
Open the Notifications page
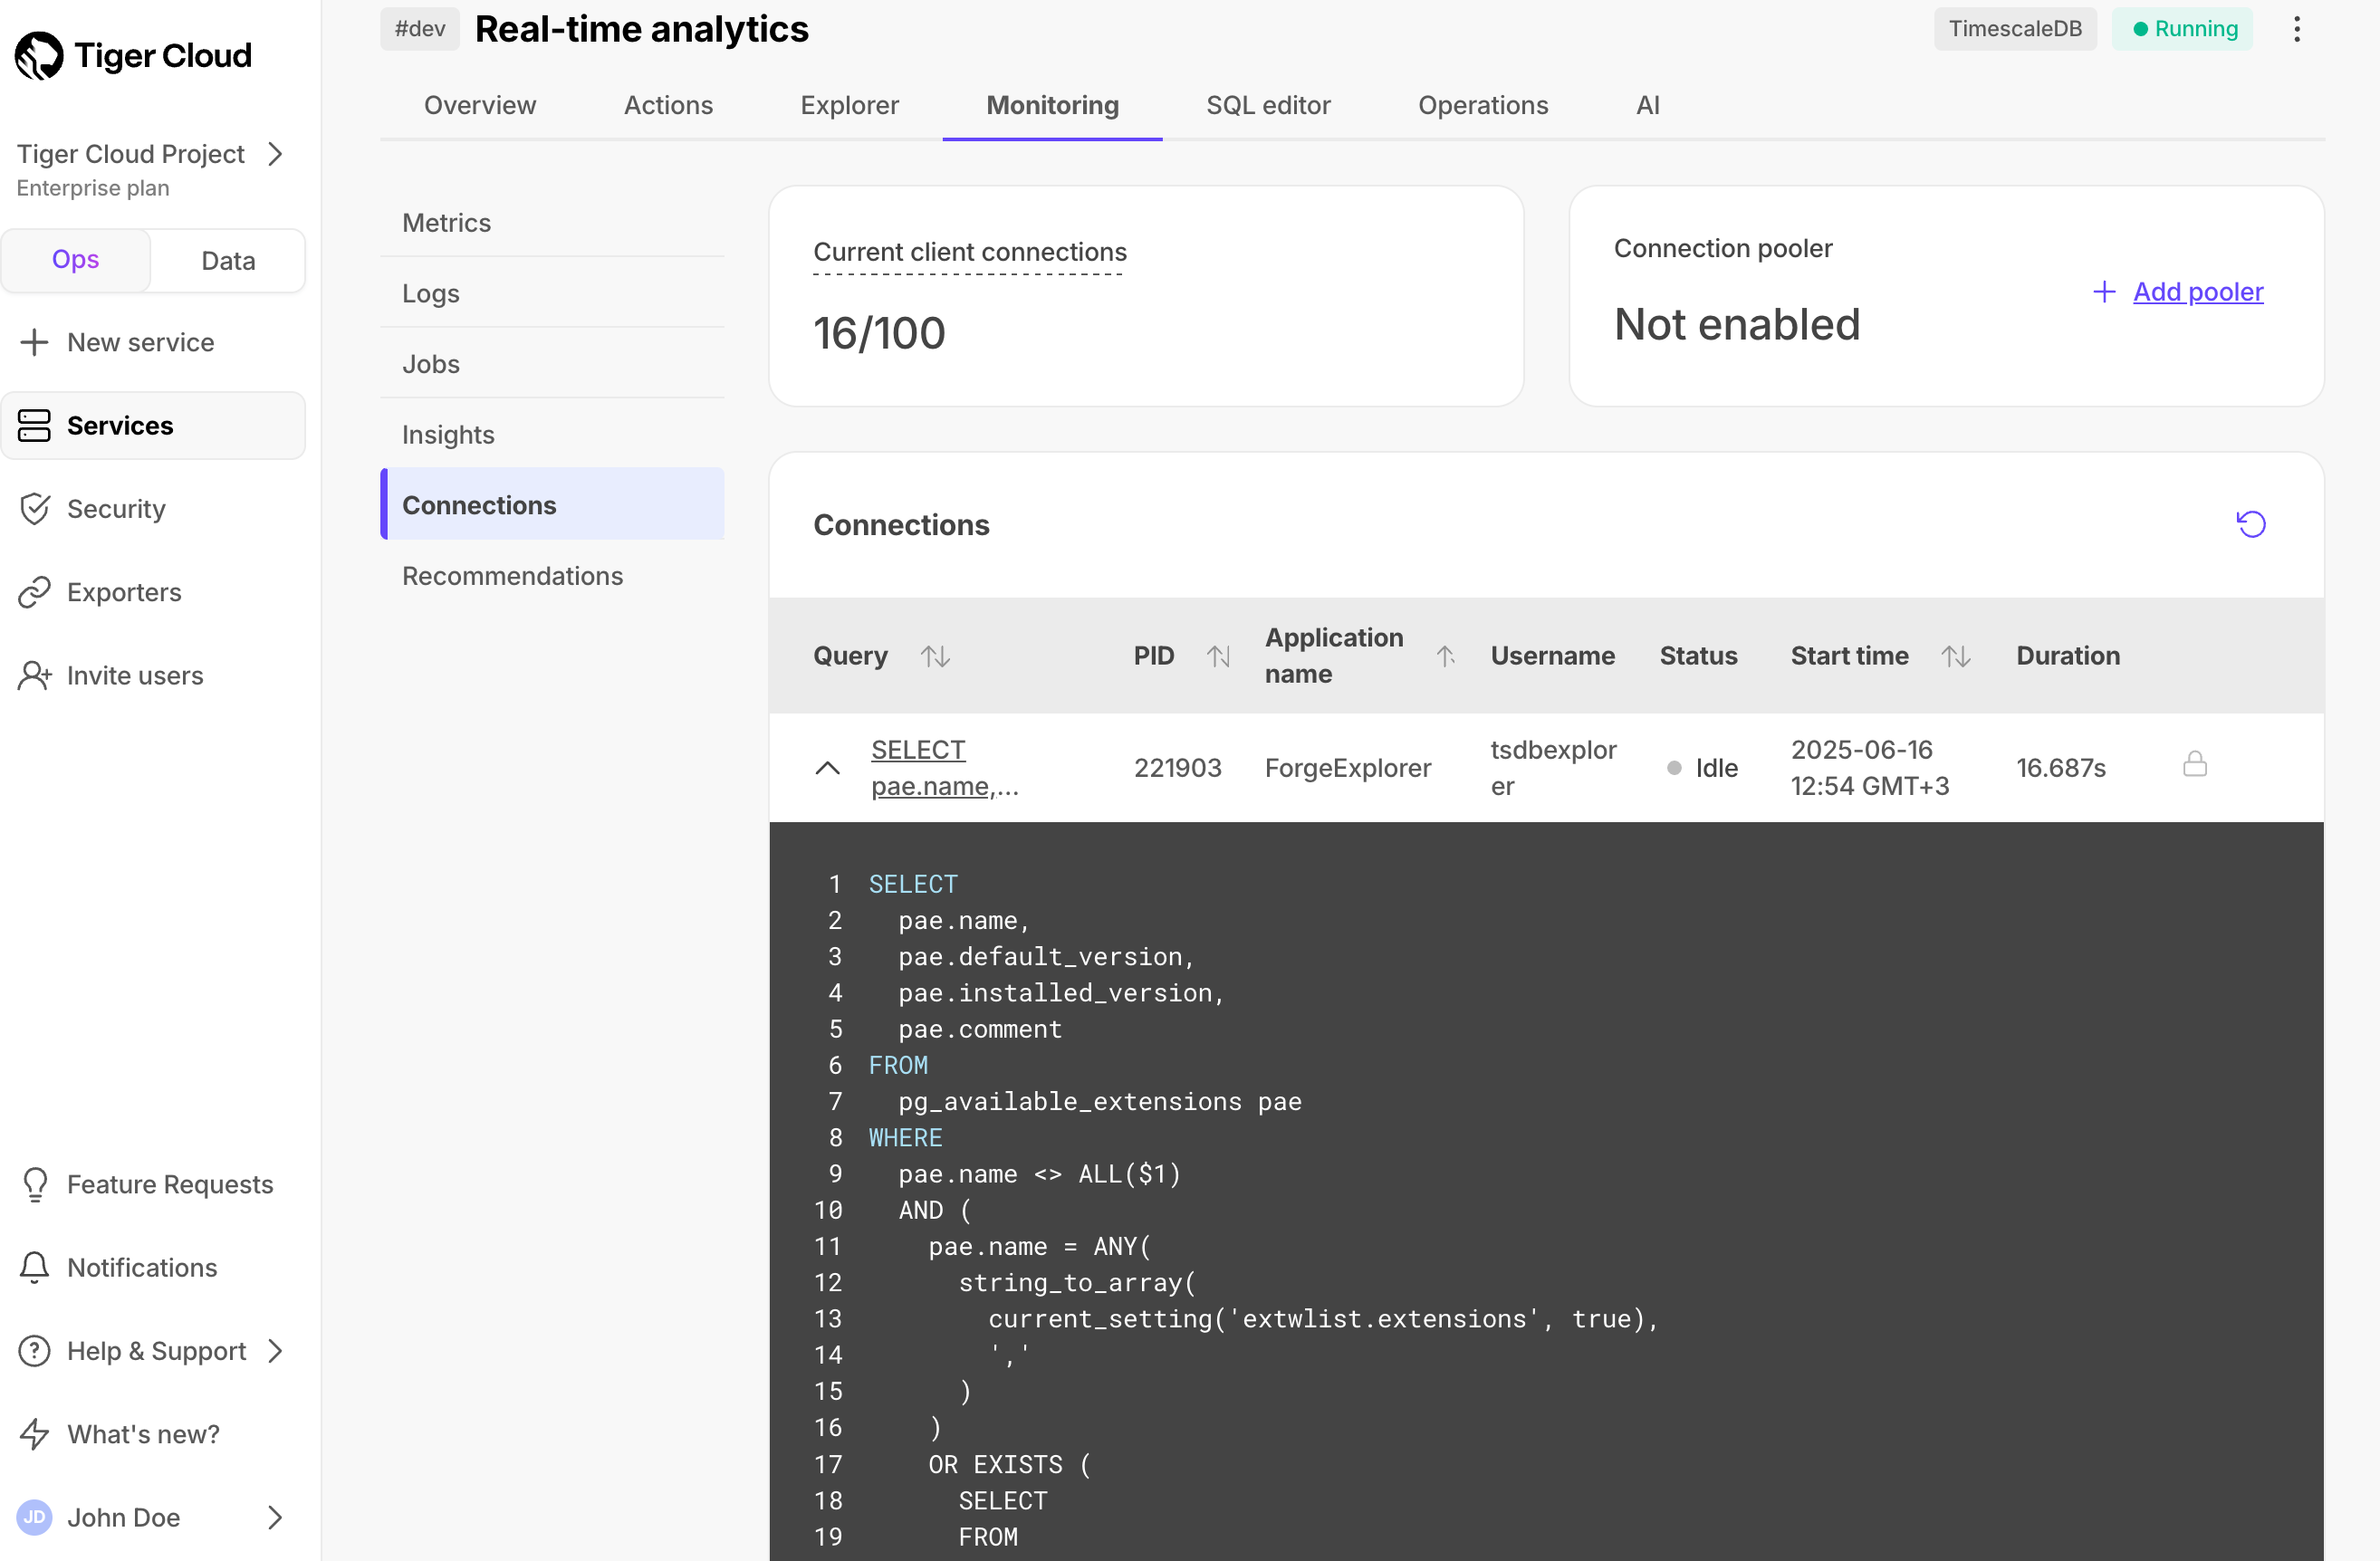click(x=153, y=1267)
